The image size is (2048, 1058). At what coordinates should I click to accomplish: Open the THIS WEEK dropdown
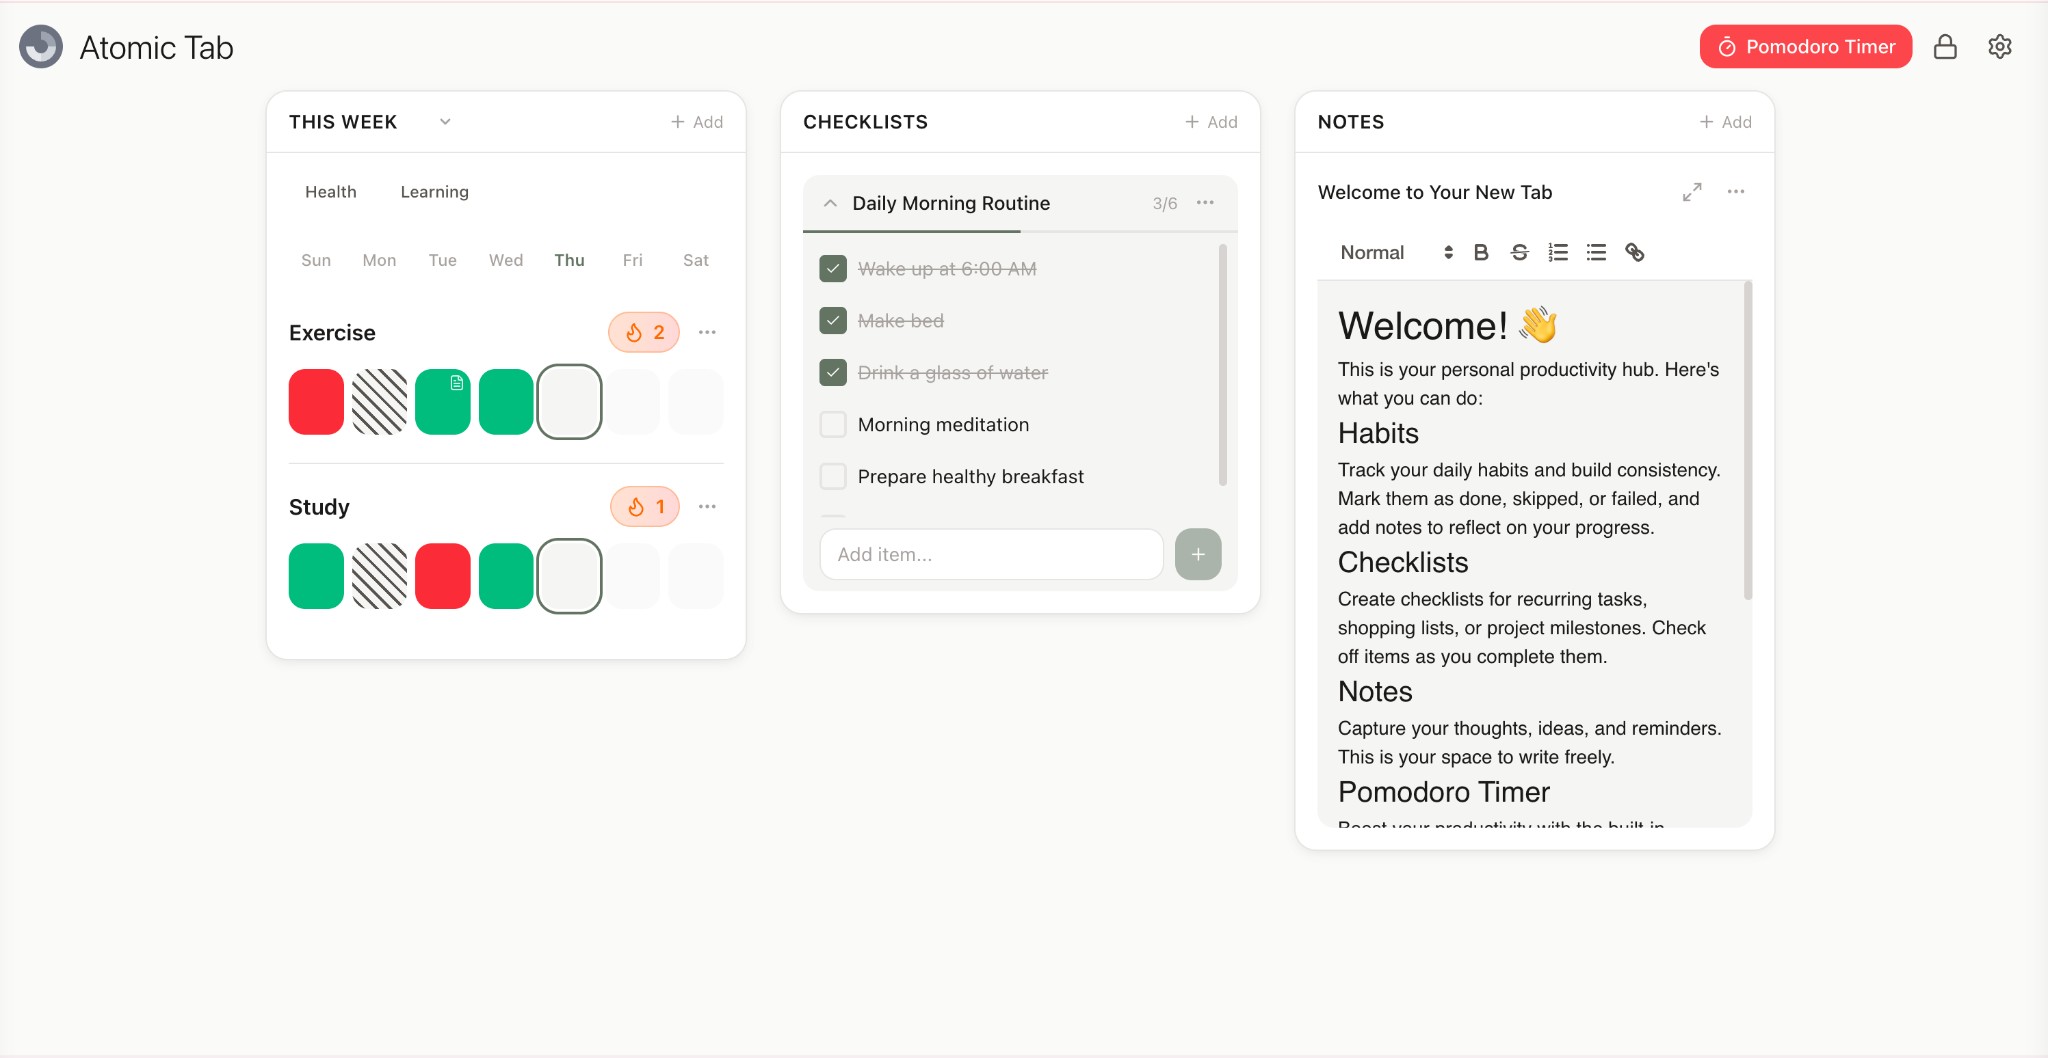tap(445, 121)
